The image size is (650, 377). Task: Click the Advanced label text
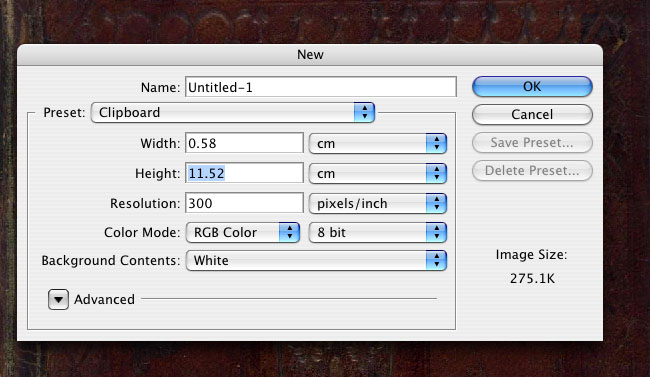pyautogui.click(x=104, y=299)
